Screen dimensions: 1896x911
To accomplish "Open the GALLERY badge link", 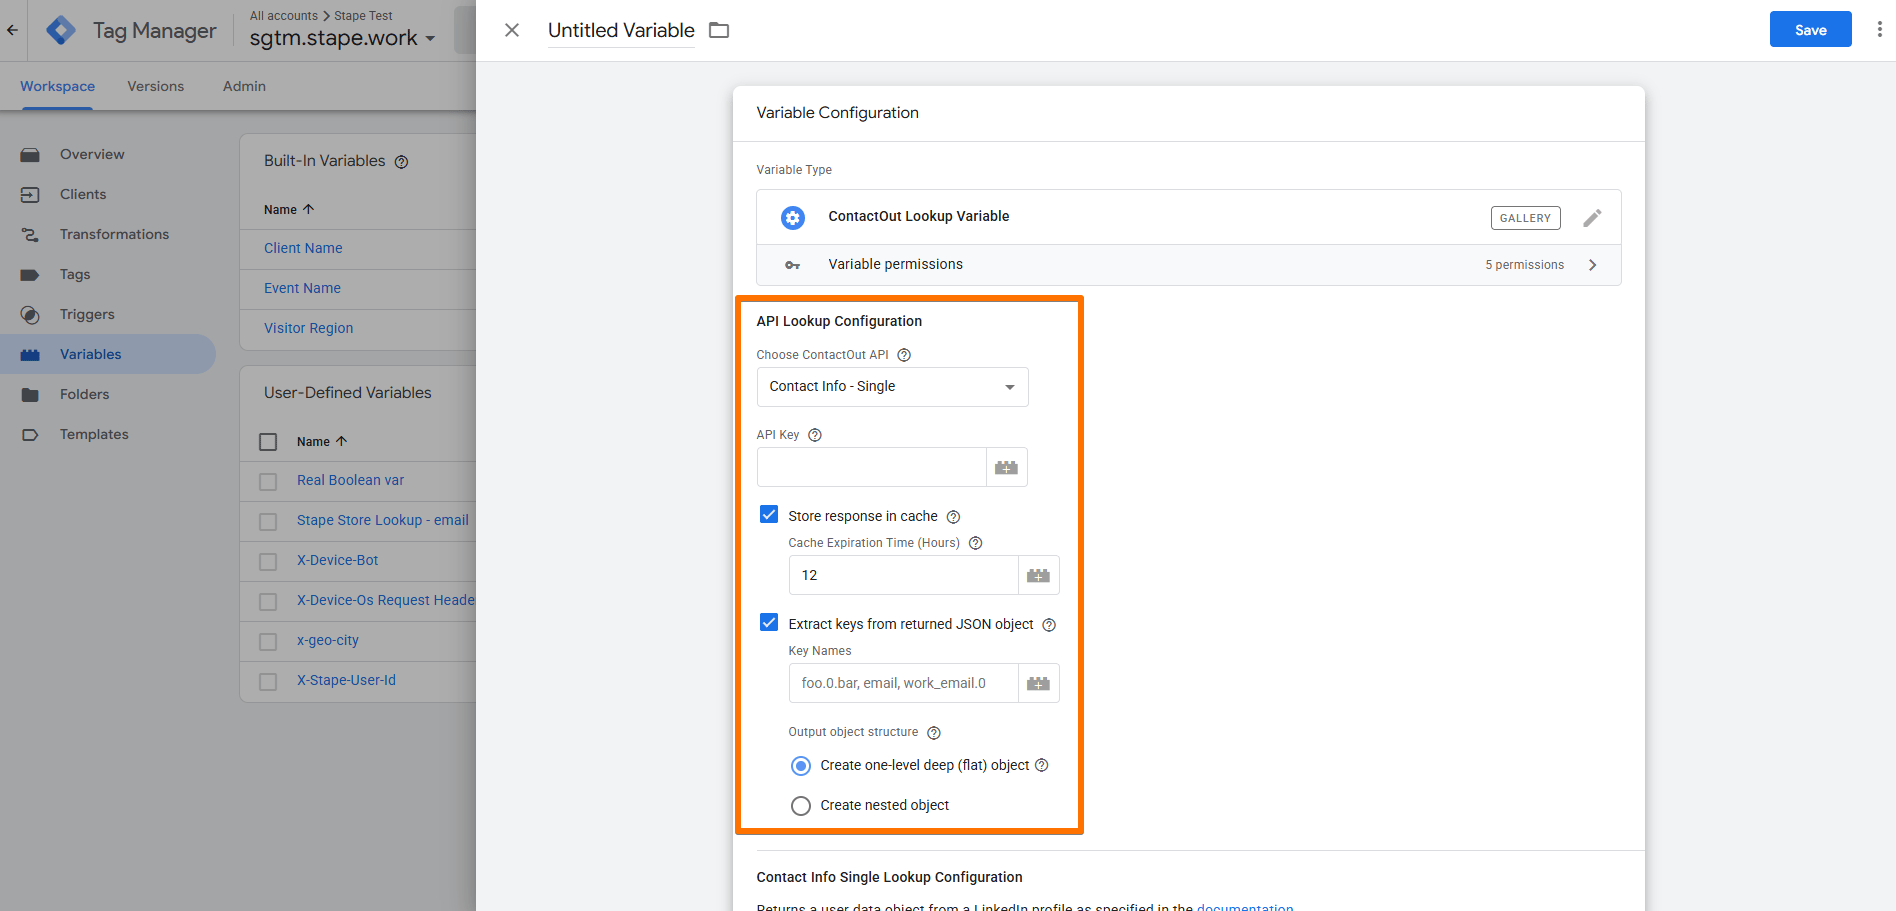I will click(x=1525, y=218).
